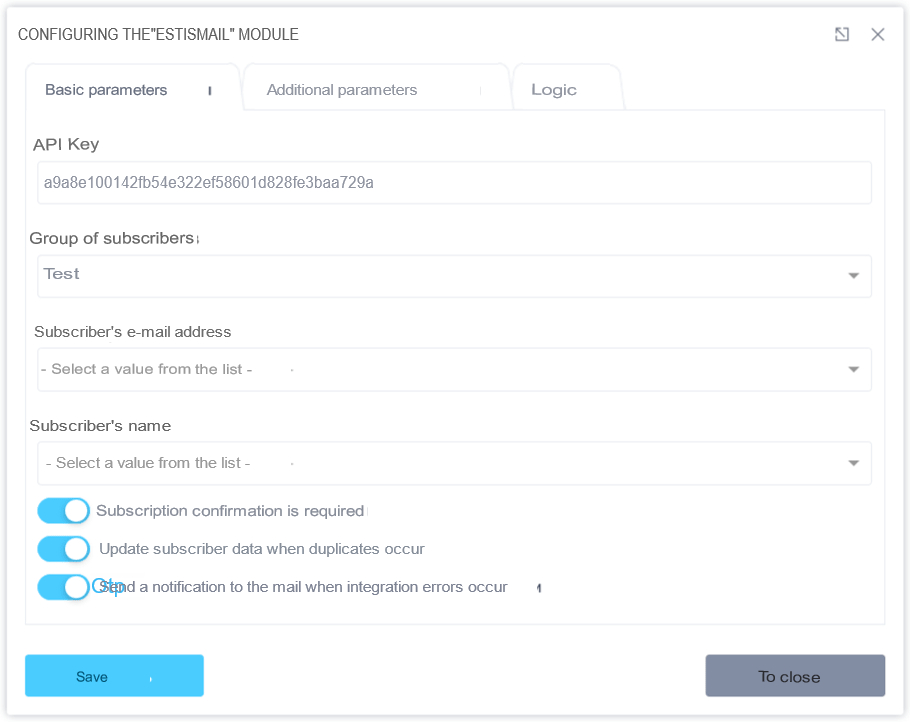Image resolution: width=910 pixels, height=722 pixels.
Task: Click the resize dialog icon top-right
Action: tap(842, 34)
